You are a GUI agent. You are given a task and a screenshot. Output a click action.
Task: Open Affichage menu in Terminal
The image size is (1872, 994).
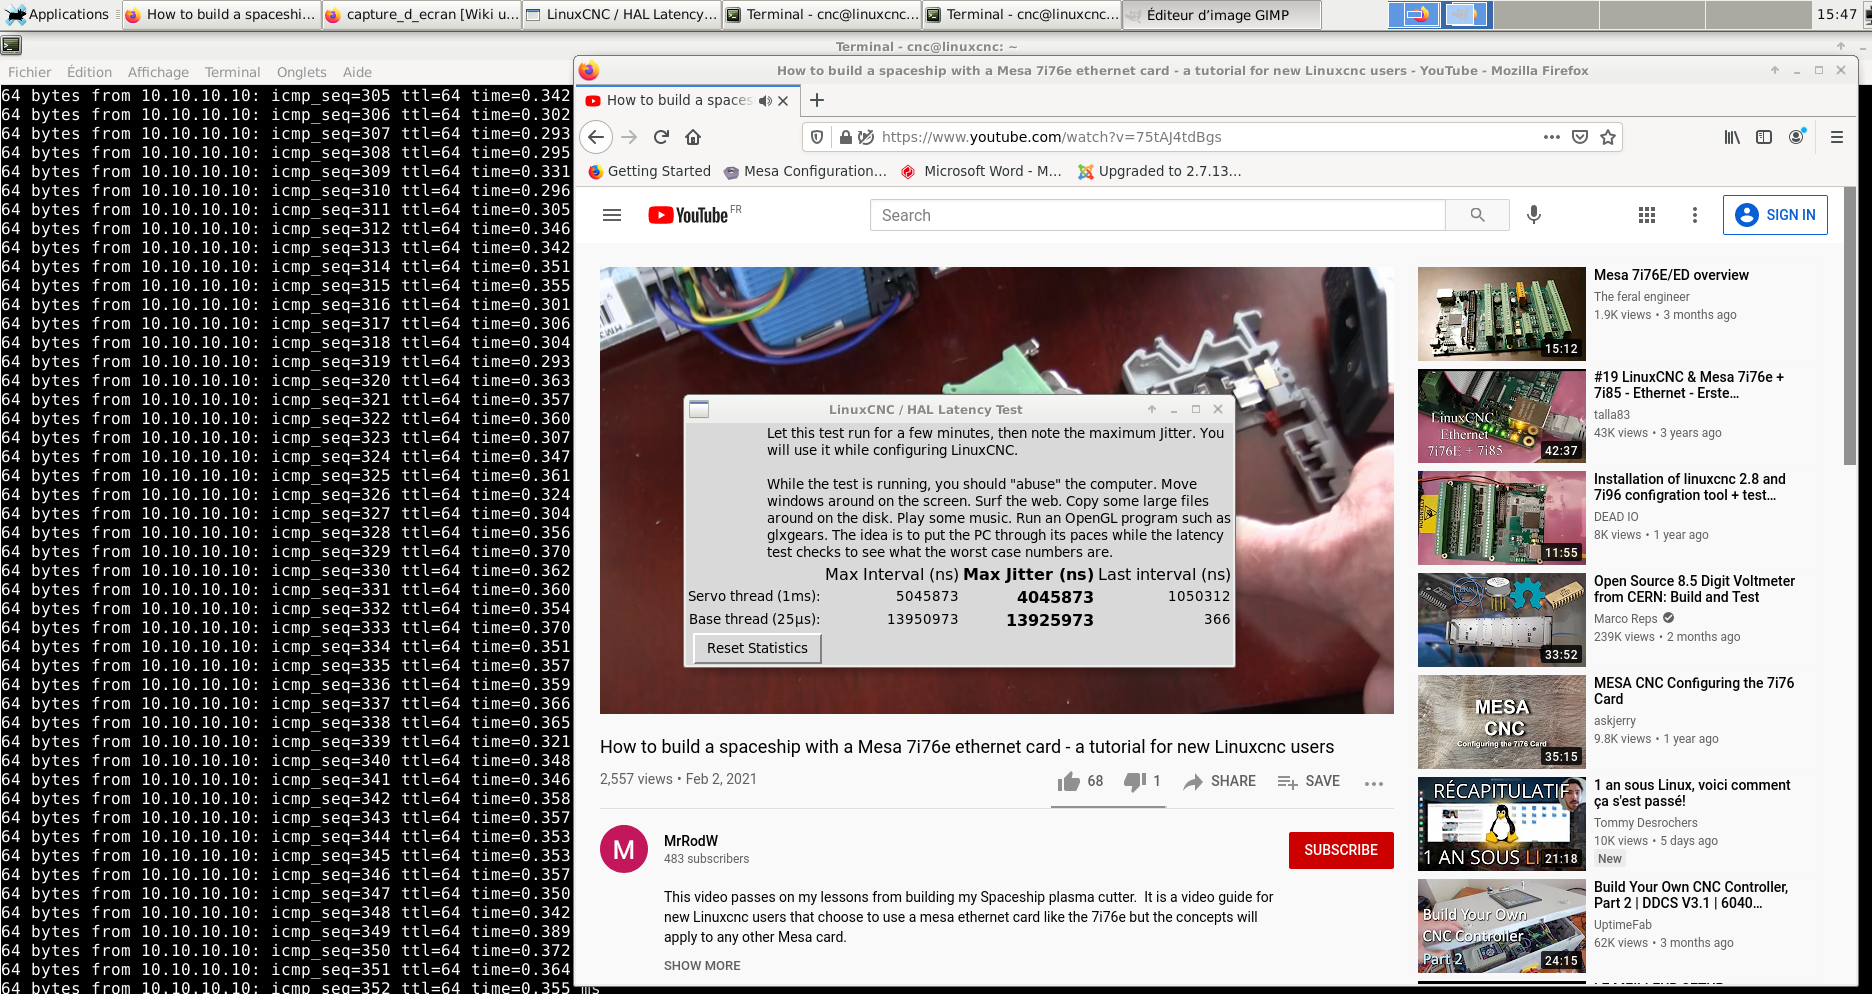click(x=158, y=72)
